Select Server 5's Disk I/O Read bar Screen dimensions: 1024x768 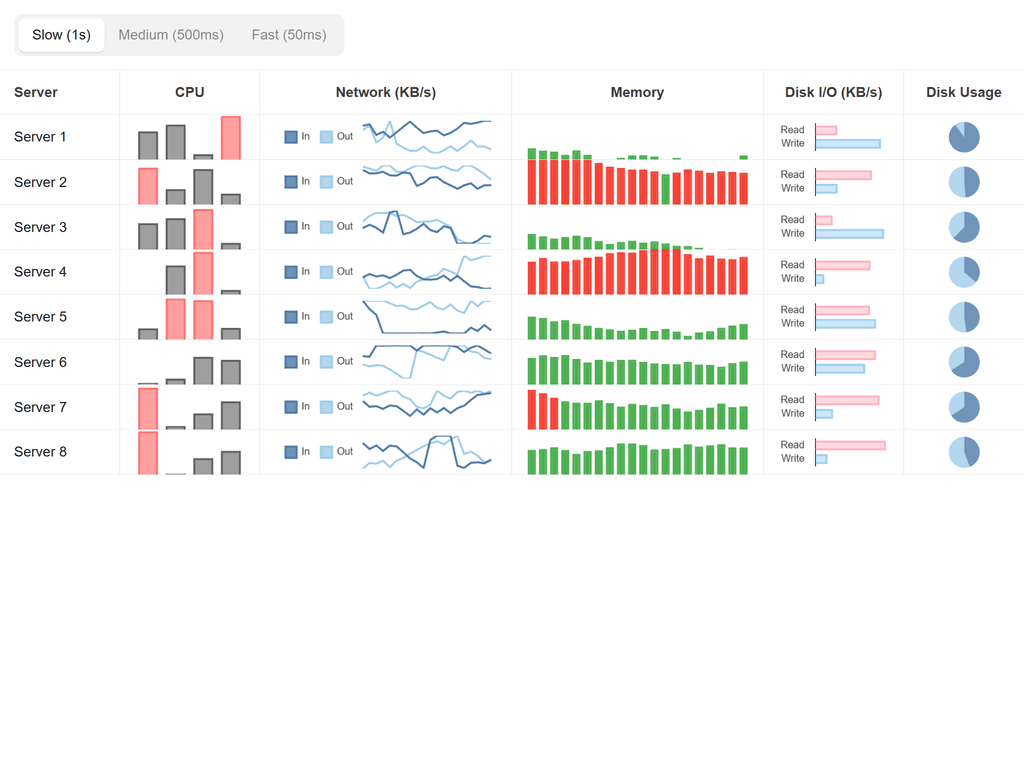pyautogui.click(x=845, y=309)
